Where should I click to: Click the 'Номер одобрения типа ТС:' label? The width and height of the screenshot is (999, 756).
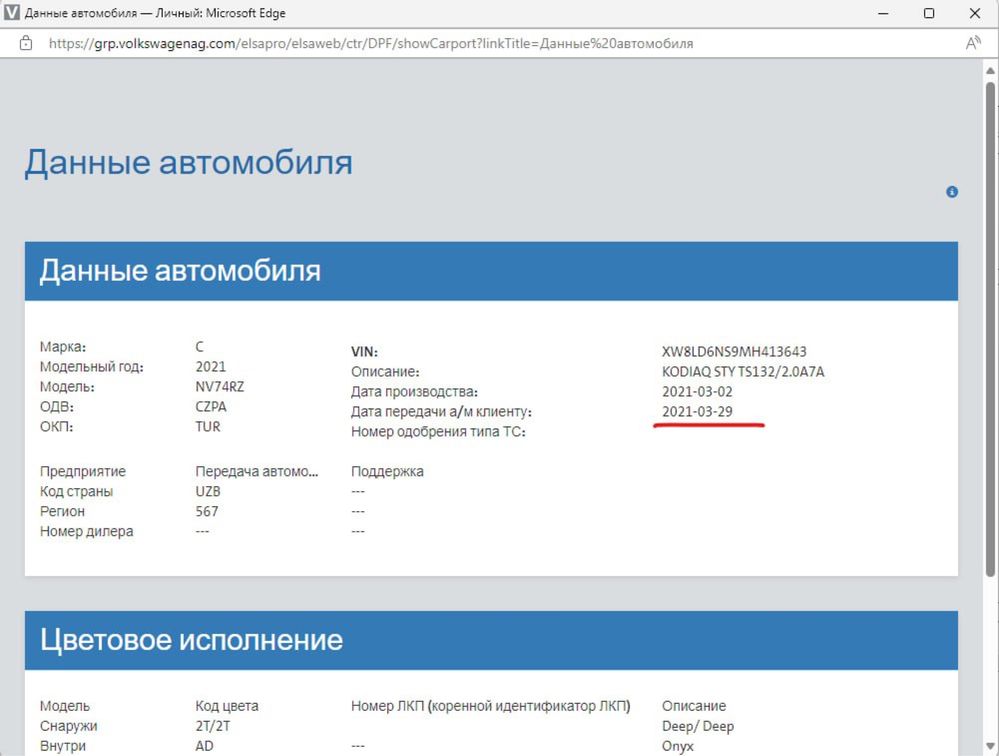pos(438,432)
